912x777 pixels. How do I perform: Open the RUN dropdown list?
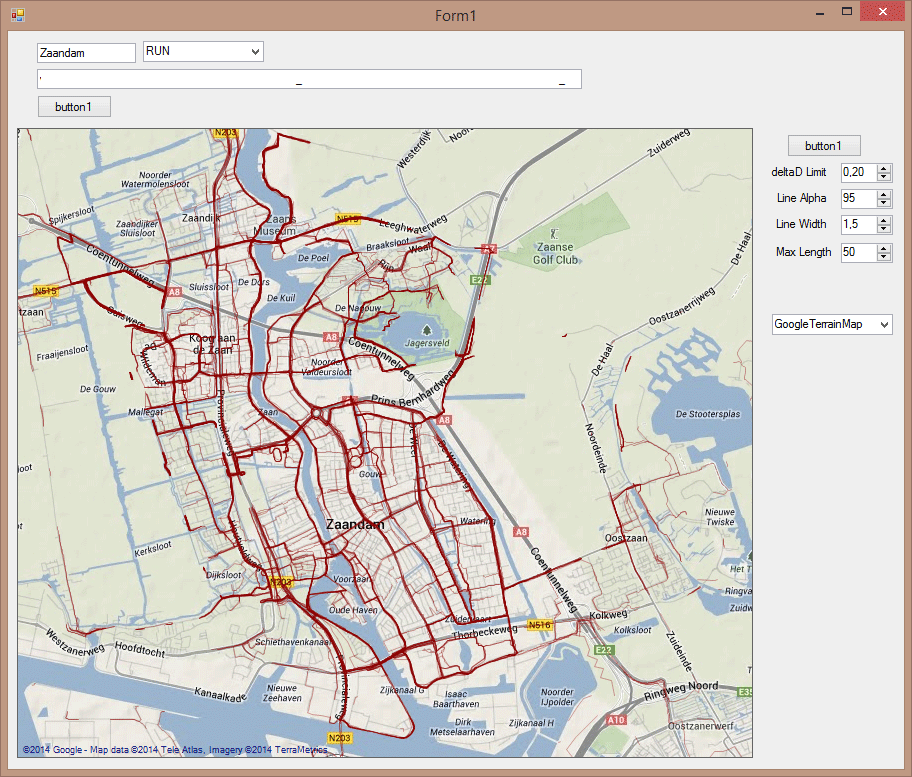click(x=255, y=51)
